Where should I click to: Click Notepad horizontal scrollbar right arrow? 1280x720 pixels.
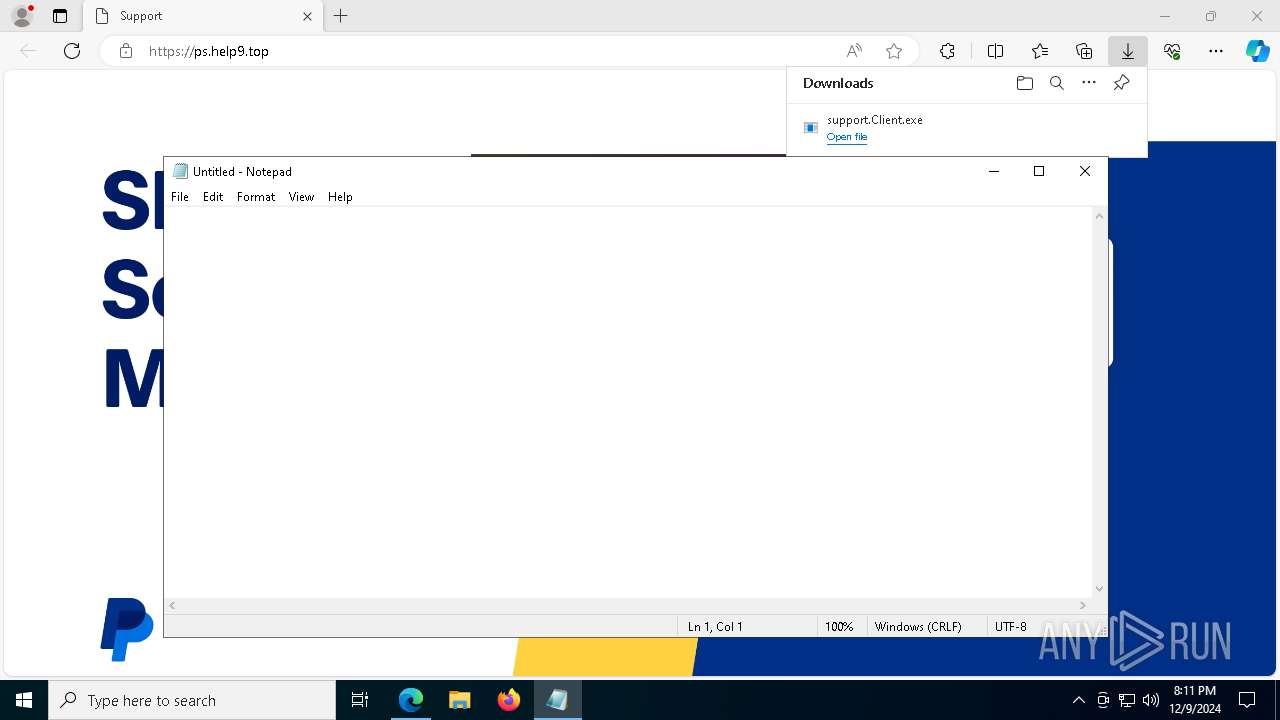[1083, 605]
